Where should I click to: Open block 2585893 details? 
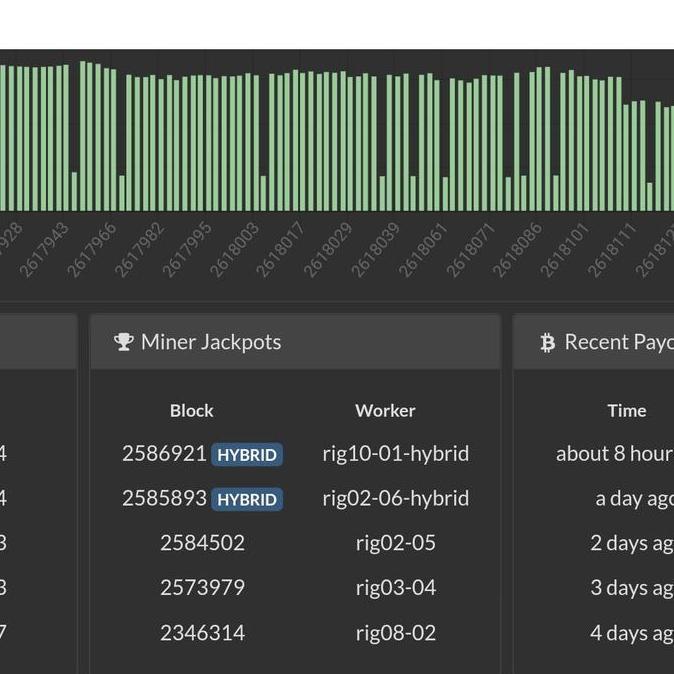(x=164, y=498)
